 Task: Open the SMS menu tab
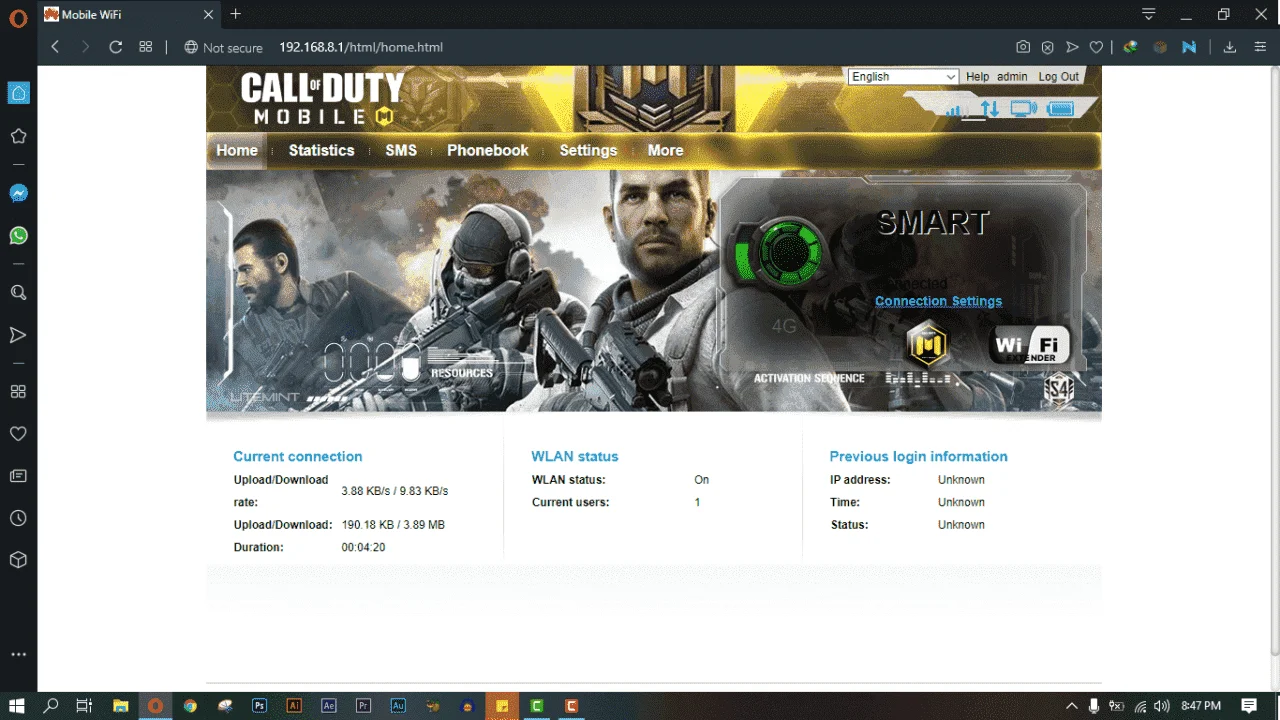click(401, 150)
